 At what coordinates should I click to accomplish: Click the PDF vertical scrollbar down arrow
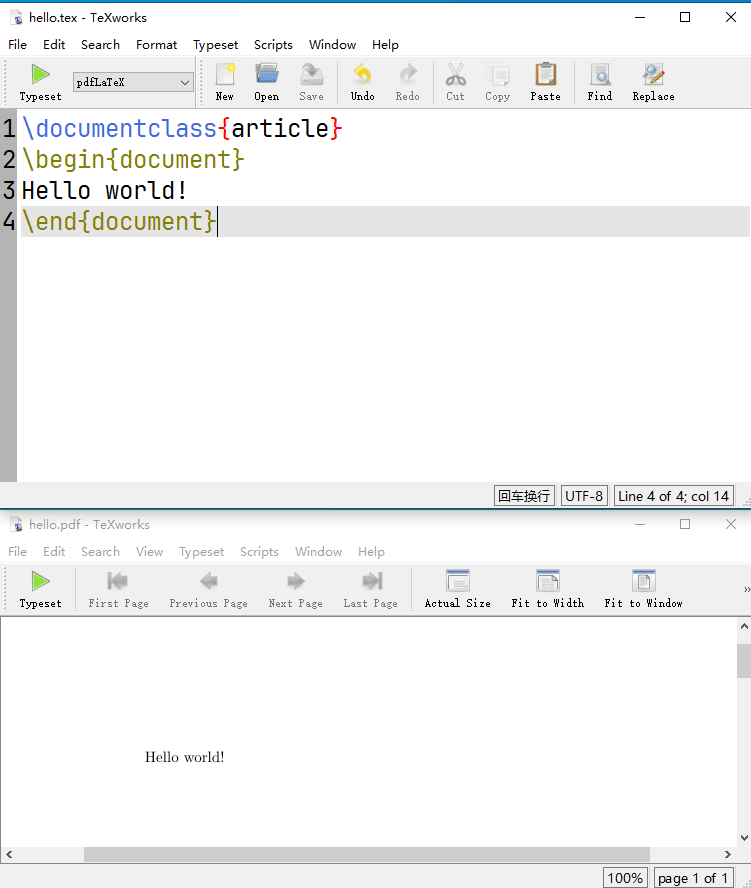(744, 838)
